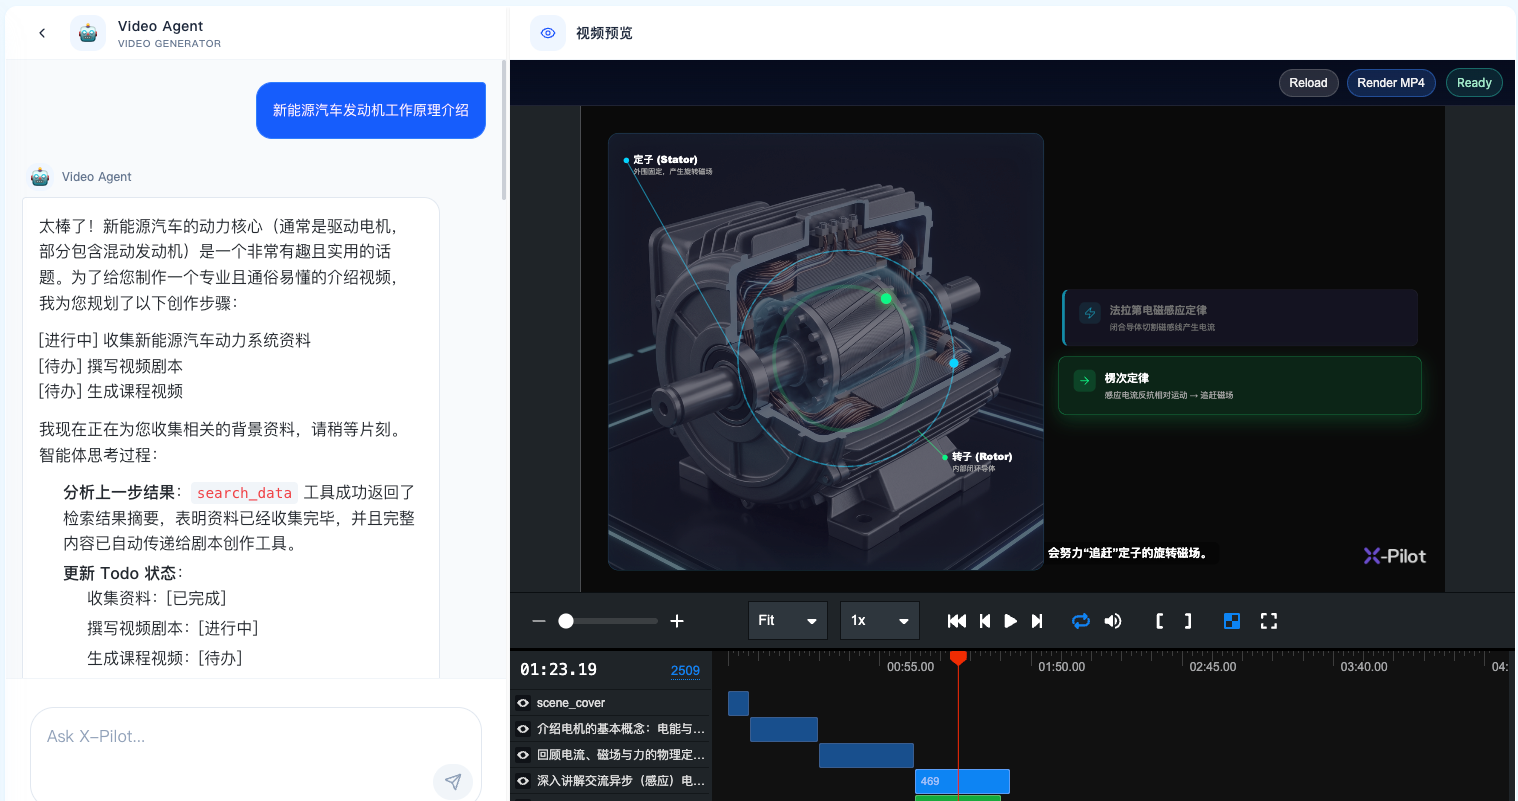Set the in-point with the left bracket
The image size is (1518, 801).
pyautogui.click(x=1159, y=621)
